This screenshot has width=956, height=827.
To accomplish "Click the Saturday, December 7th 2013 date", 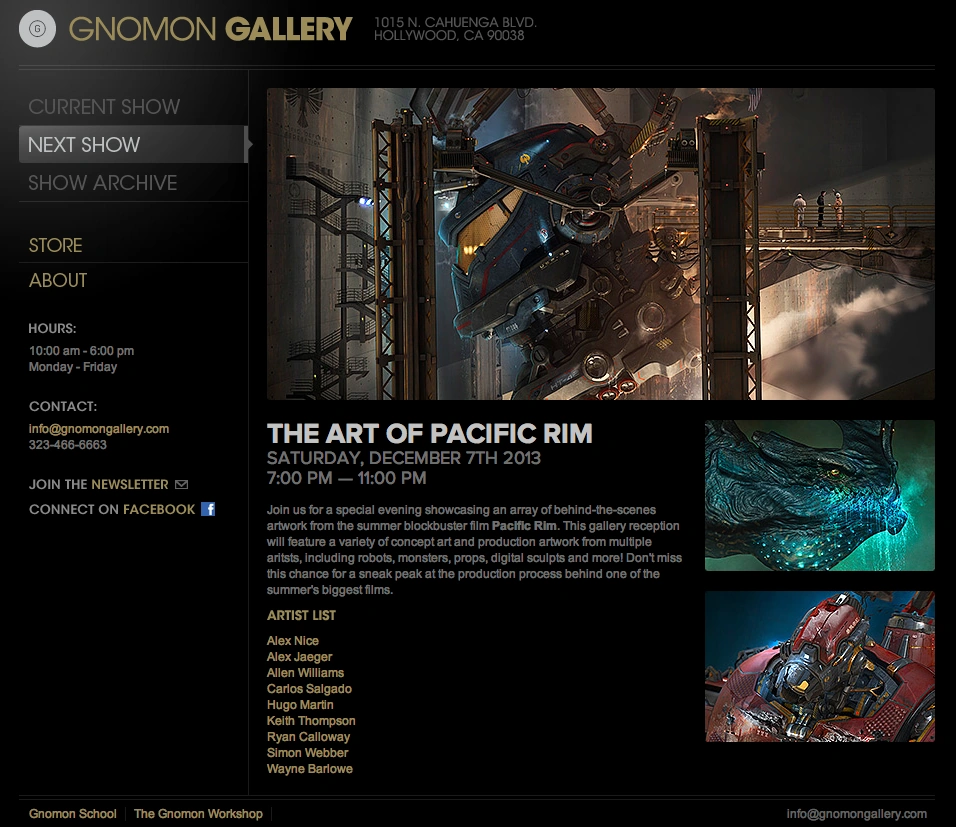I will (x=404, y=458).
